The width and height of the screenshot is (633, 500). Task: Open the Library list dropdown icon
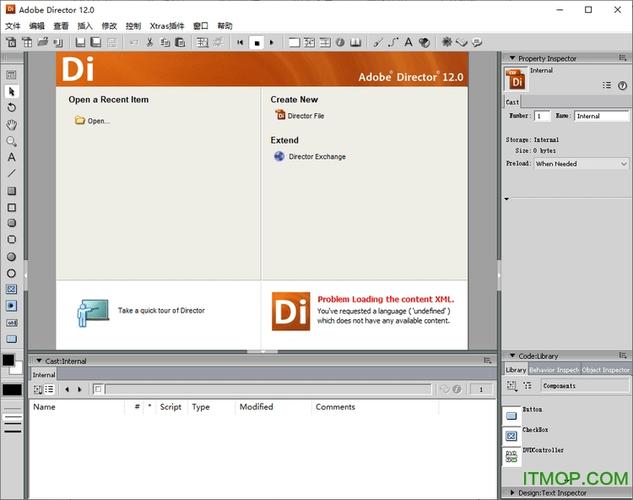point(512,386)
